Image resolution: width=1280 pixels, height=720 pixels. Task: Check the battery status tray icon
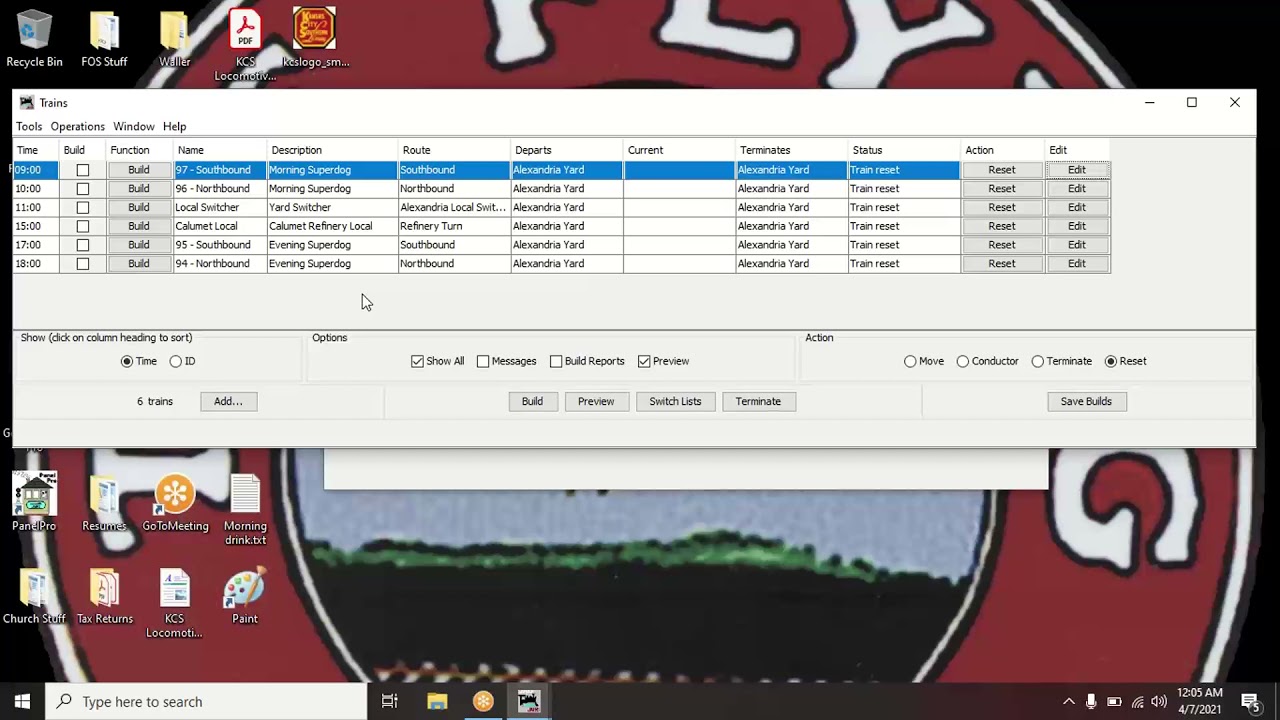pyautogui.click(x=1114, y=702)
